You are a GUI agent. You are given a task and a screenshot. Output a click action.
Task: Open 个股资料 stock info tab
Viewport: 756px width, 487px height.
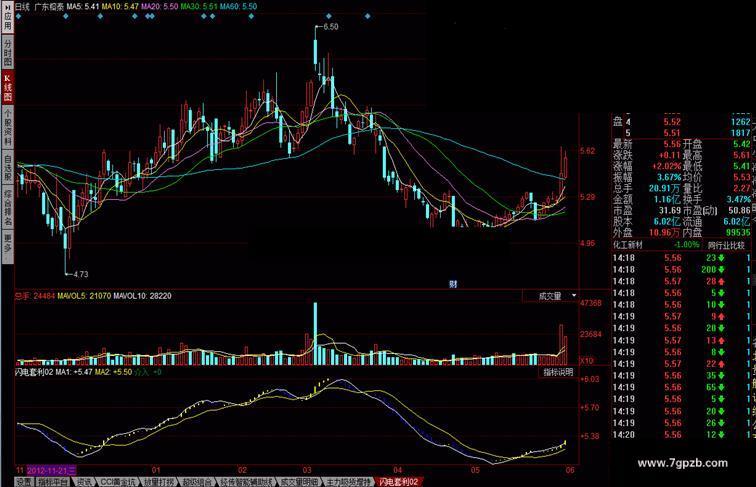(7, 127)
